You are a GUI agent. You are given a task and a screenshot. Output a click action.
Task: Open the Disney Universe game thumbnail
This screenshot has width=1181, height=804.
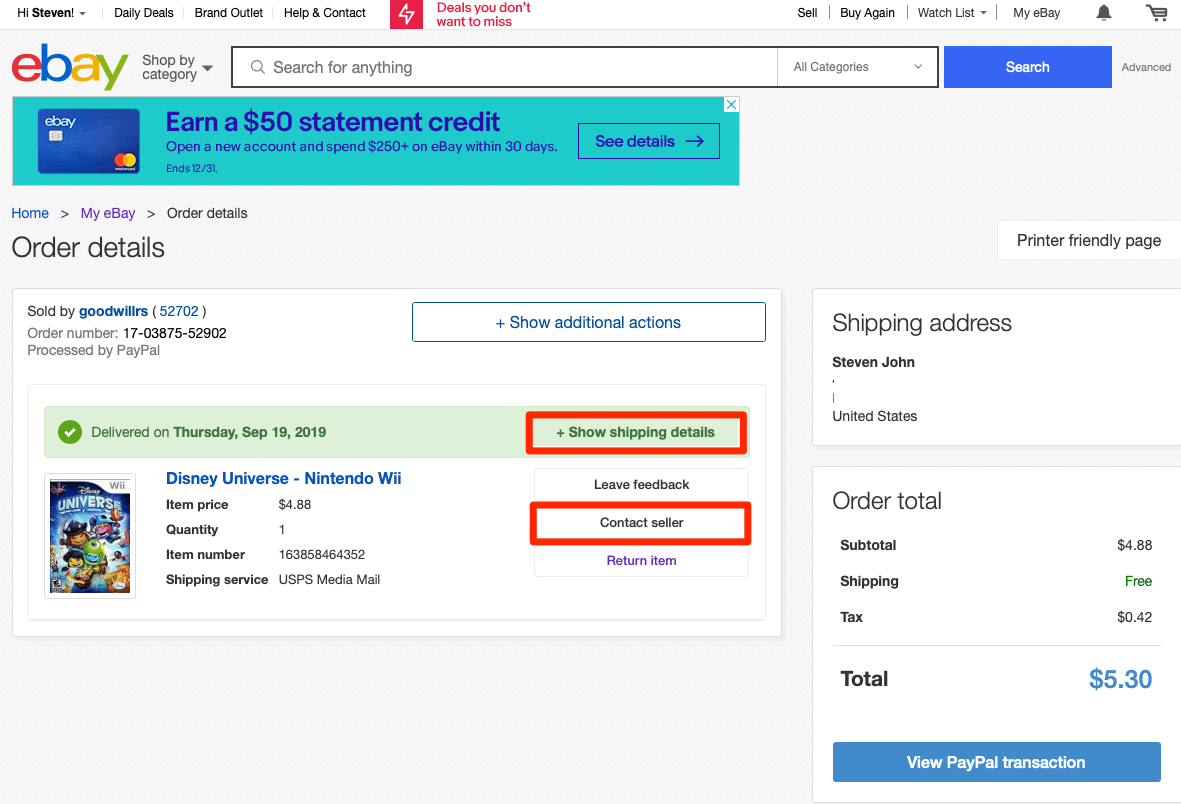(90, 536)
